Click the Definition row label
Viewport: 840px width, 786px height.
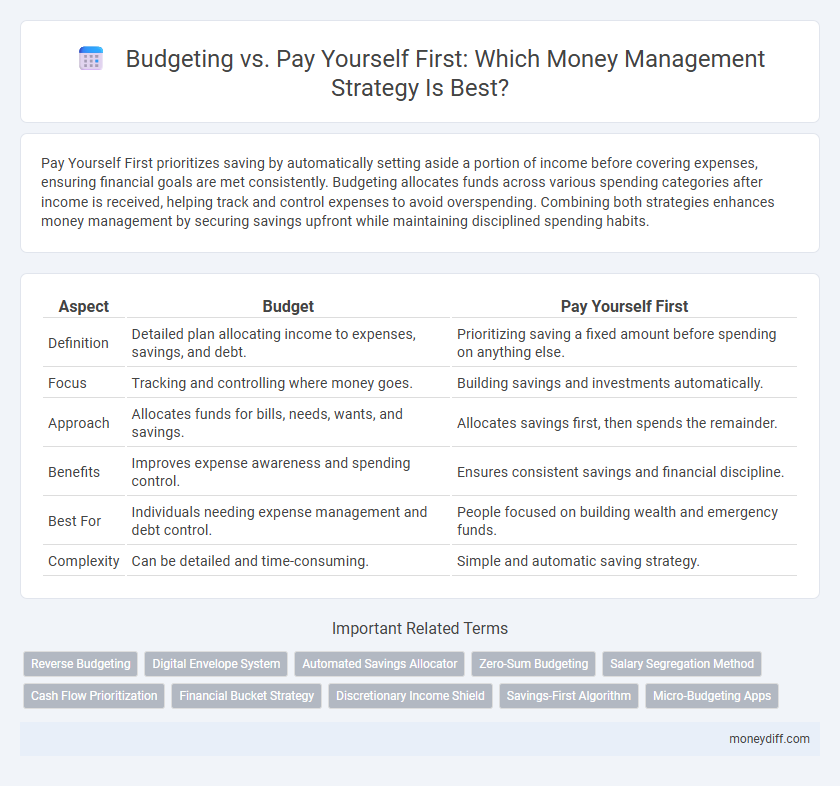click(79, 343)
